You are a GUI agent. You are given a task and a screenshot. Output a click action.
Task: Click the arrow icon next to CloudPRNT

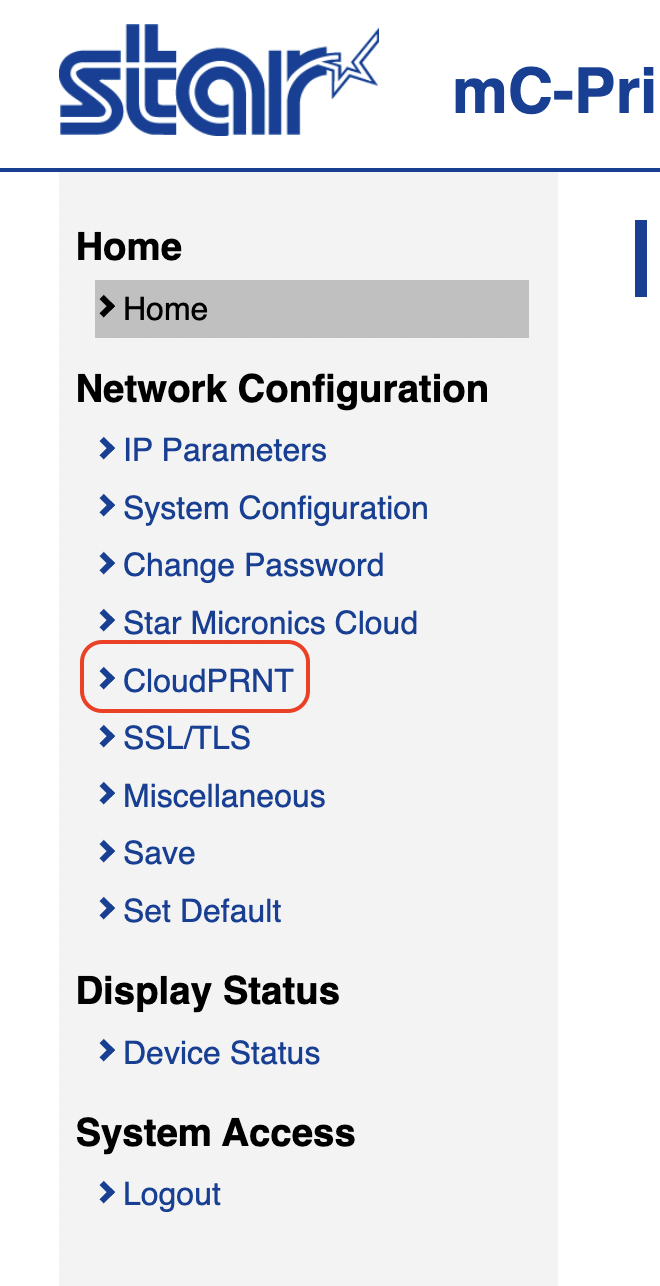[107, 679]
